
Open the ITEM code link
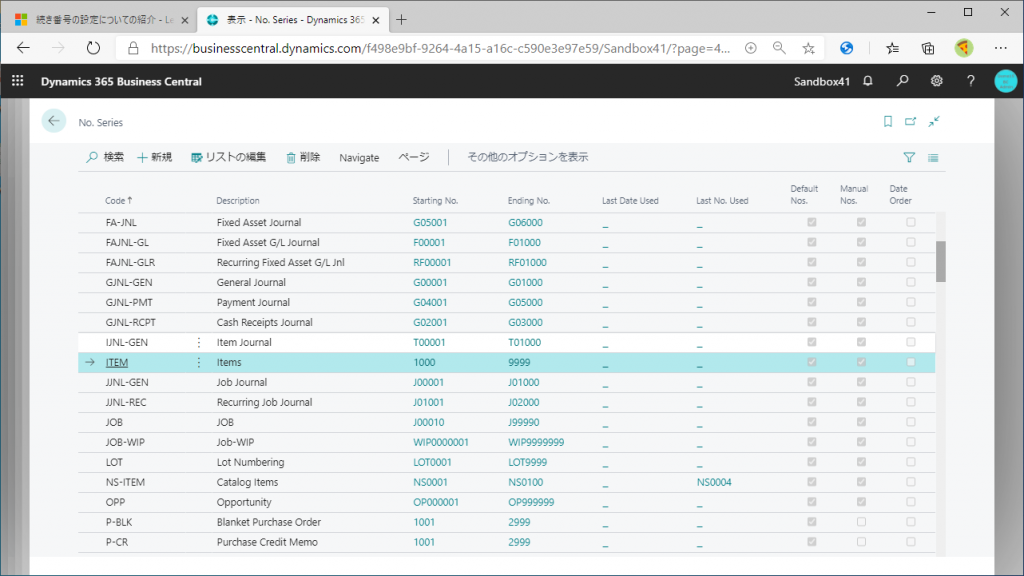point(117,362)
